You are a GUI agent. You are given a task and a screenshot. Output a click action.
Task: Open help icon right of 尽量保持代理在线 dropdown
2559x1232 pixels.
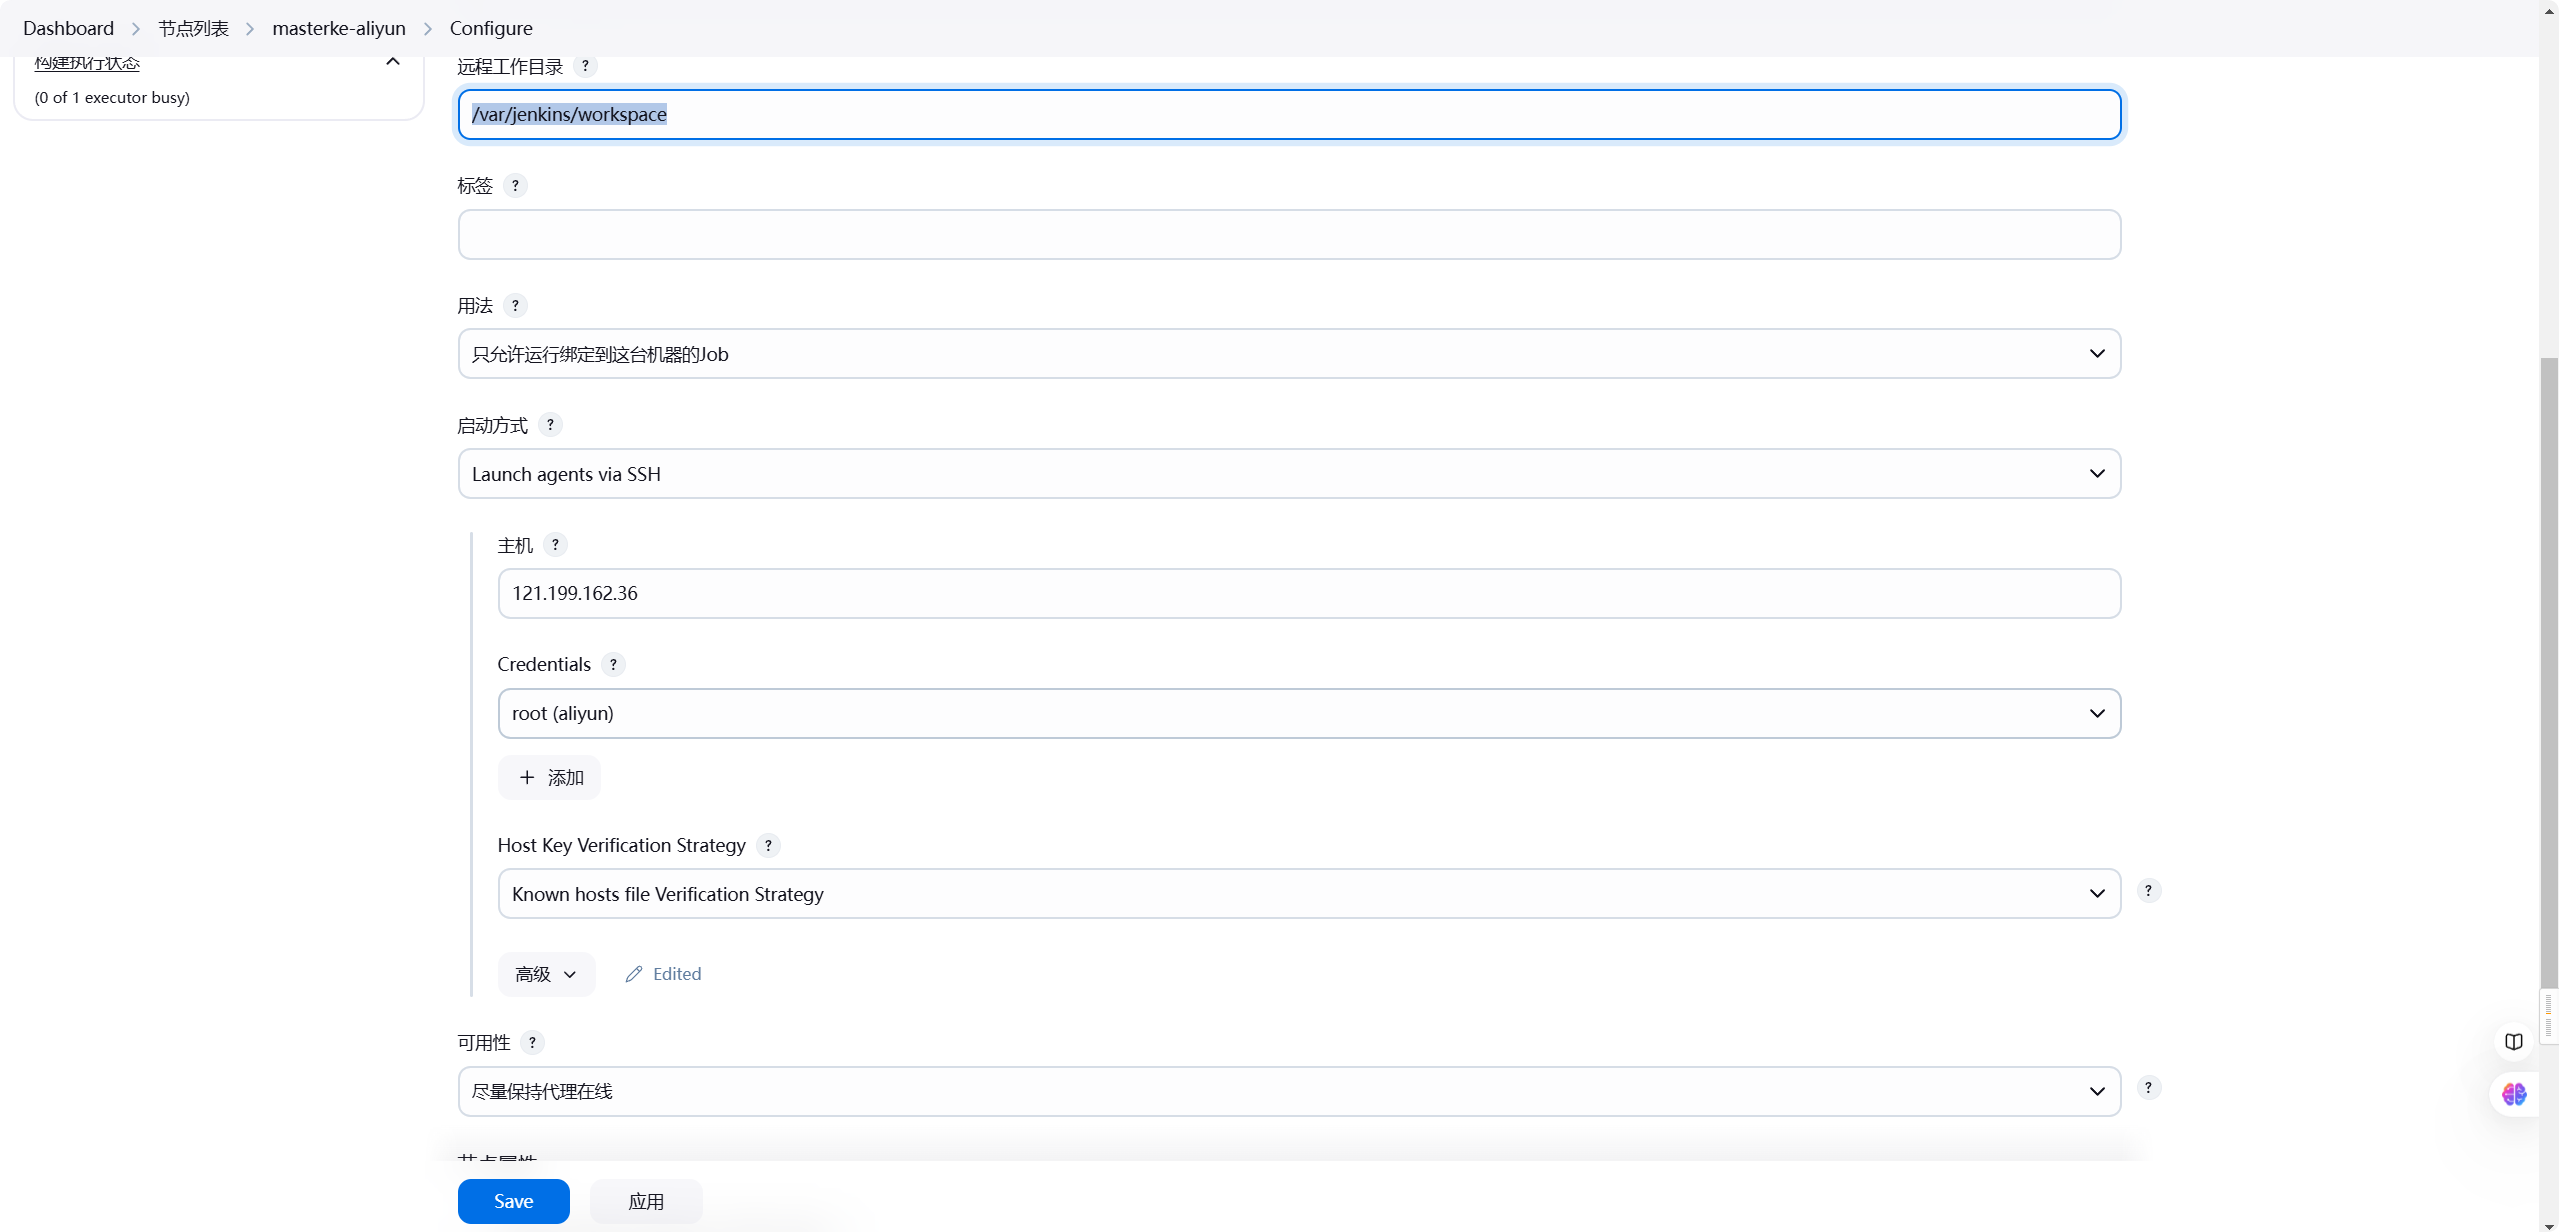[x=2148, y=1088]
